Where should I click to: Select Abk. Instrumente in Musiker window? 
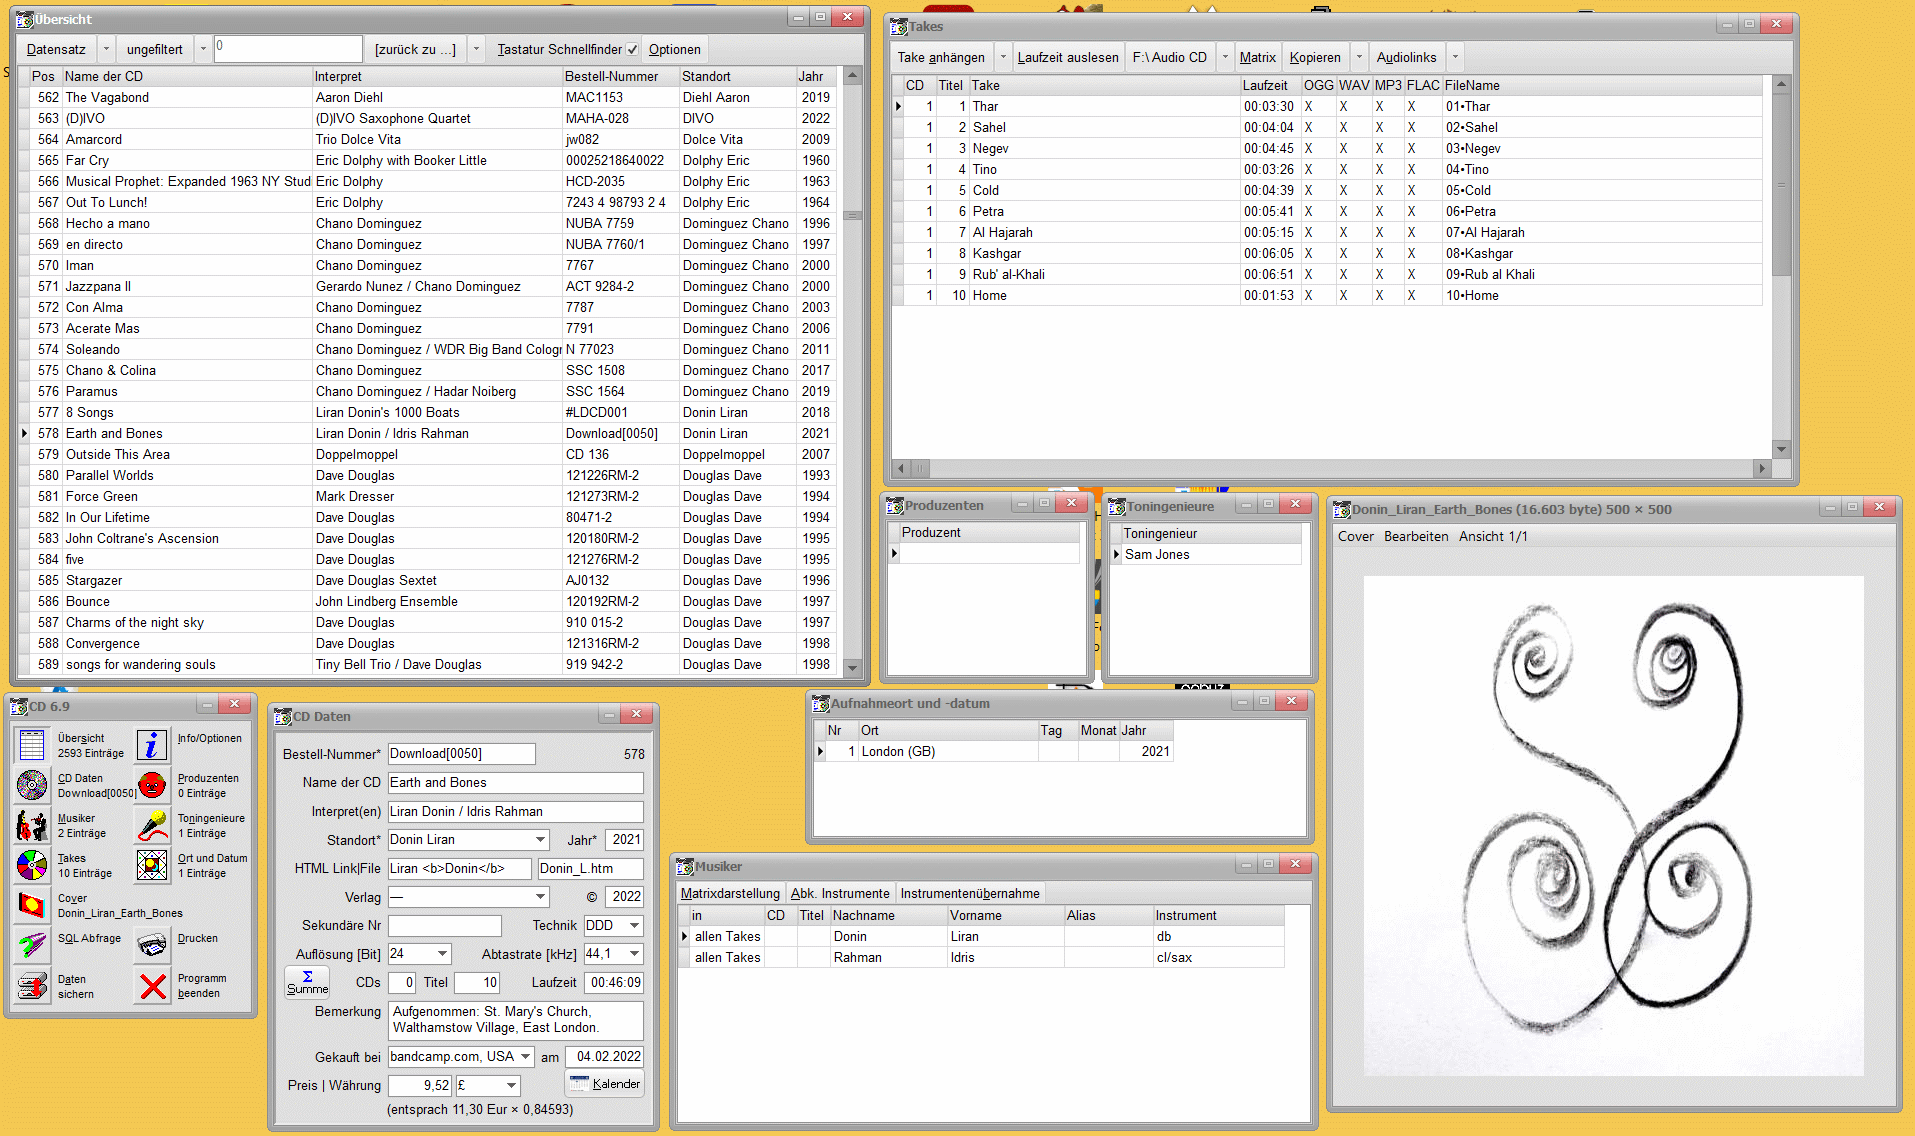click(x=840, y=893)
